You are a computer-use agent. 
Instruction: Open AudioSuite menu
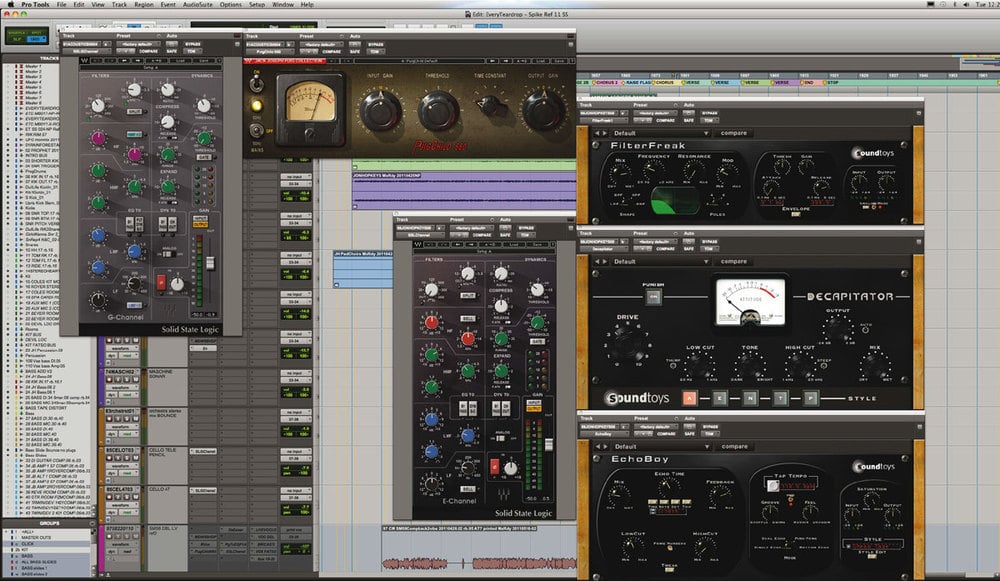click(x=198, y=4)
